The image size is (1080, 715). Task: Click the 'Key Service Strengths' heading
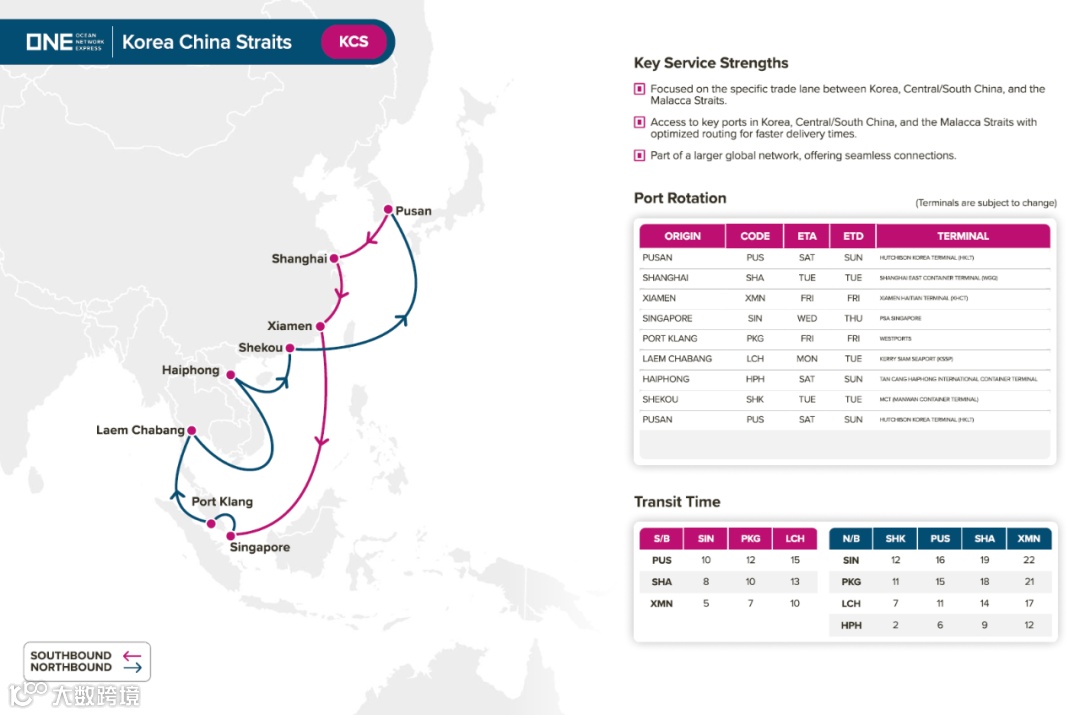711,63
